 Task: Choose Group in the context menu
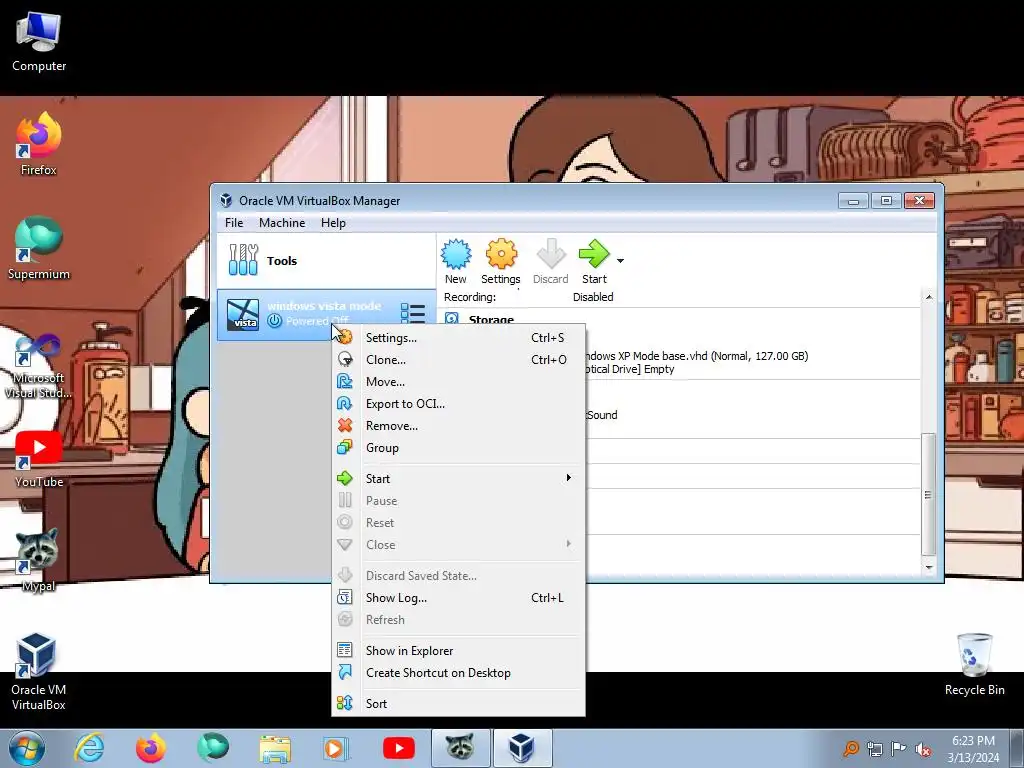coord(458,448)
